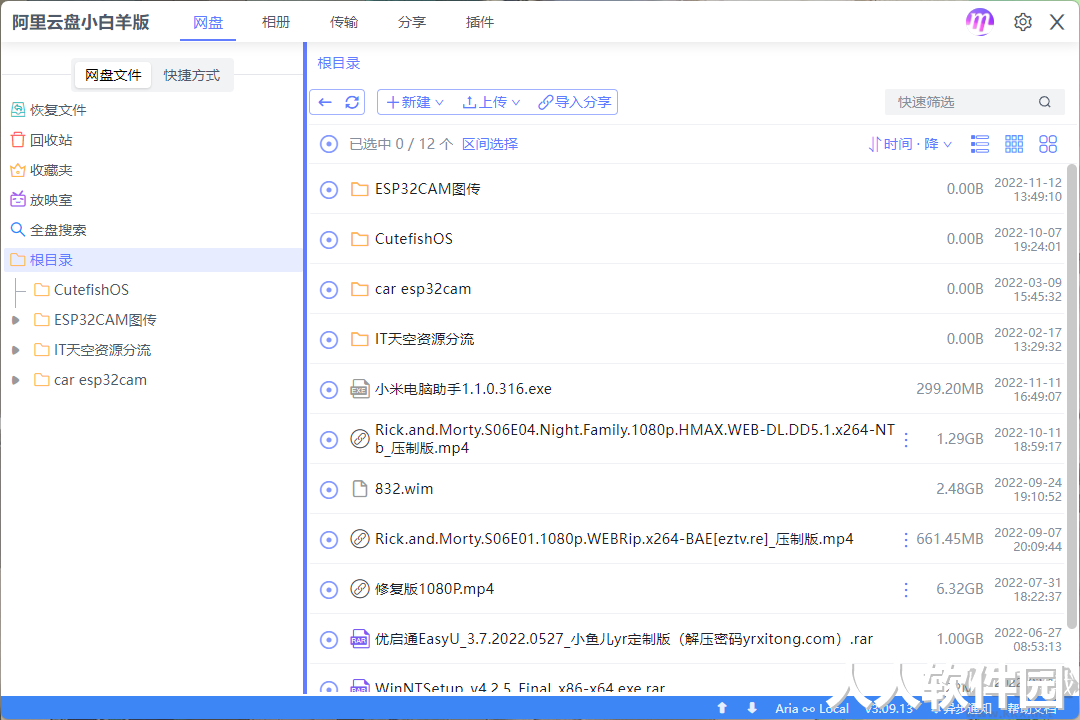
Task: Open the IT天空资源分流 folder name
Action: point(424,339)
